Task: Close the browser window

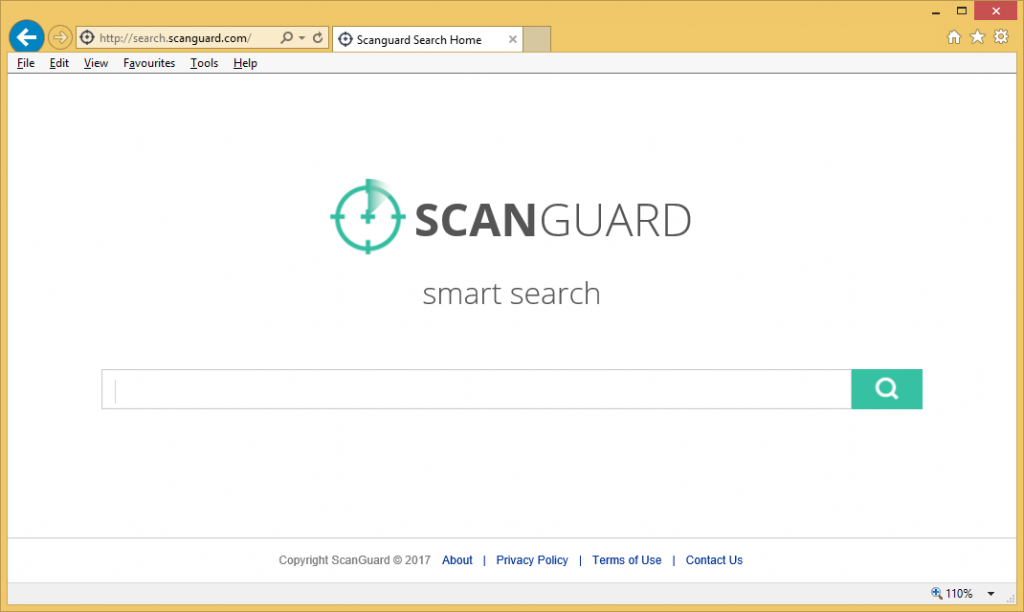Action: [996, 10]
